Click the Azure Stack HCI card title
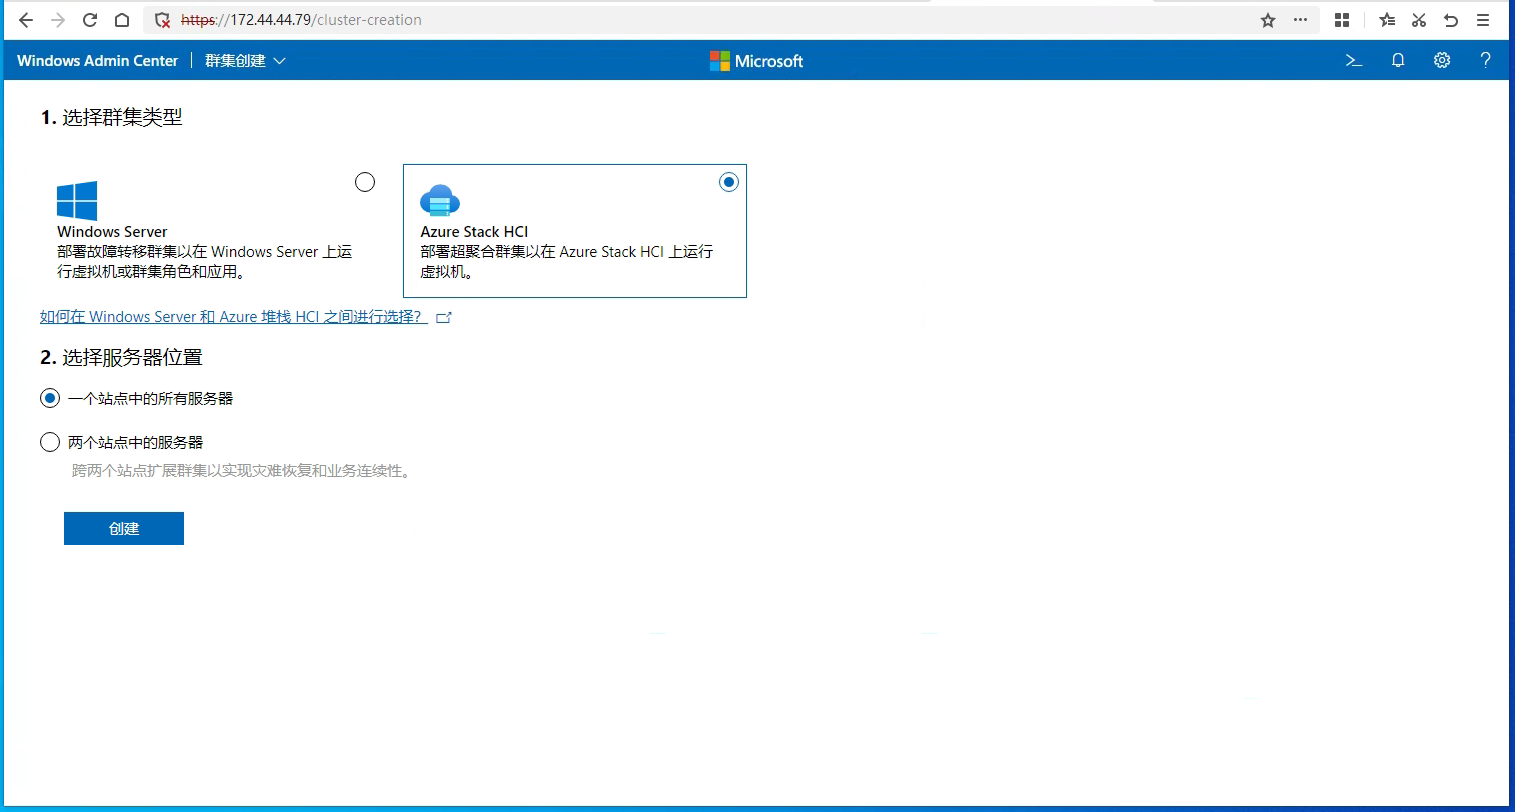 pos(474,232)
